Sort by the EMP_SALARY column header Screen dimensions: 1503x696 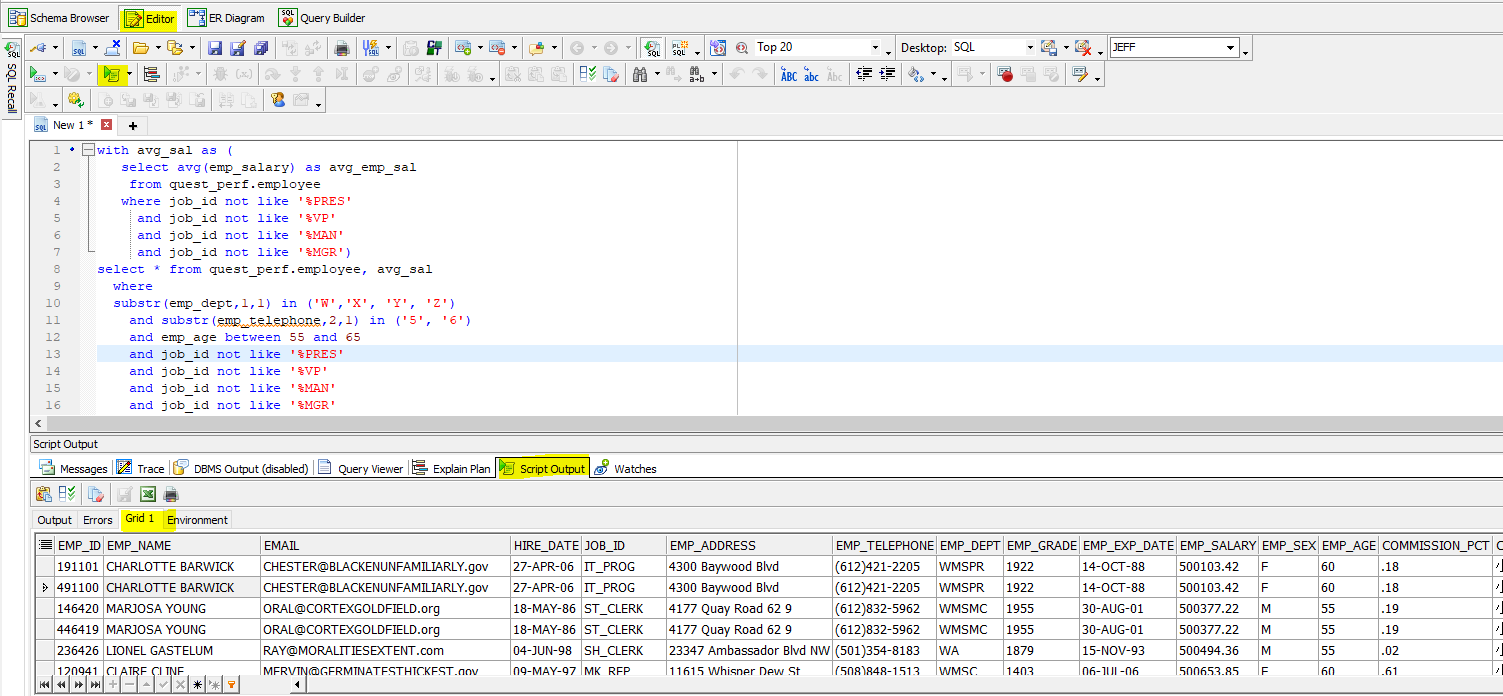point(1217,546)
